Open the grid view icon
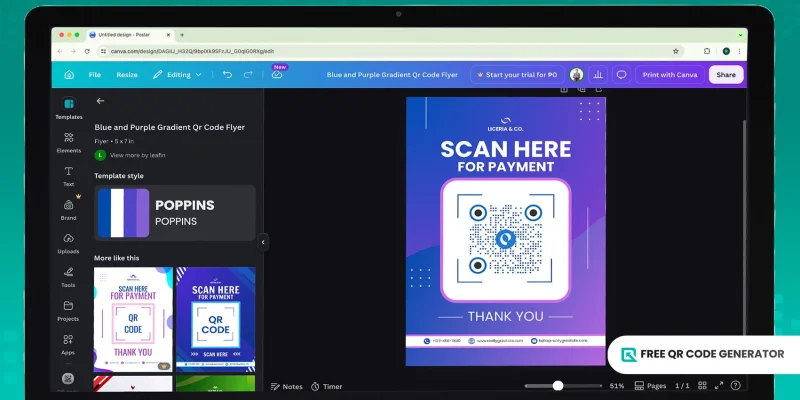Image resolution: width=800 pixels, height=400 pixels. pyautogui.click(x=702, y=386)
